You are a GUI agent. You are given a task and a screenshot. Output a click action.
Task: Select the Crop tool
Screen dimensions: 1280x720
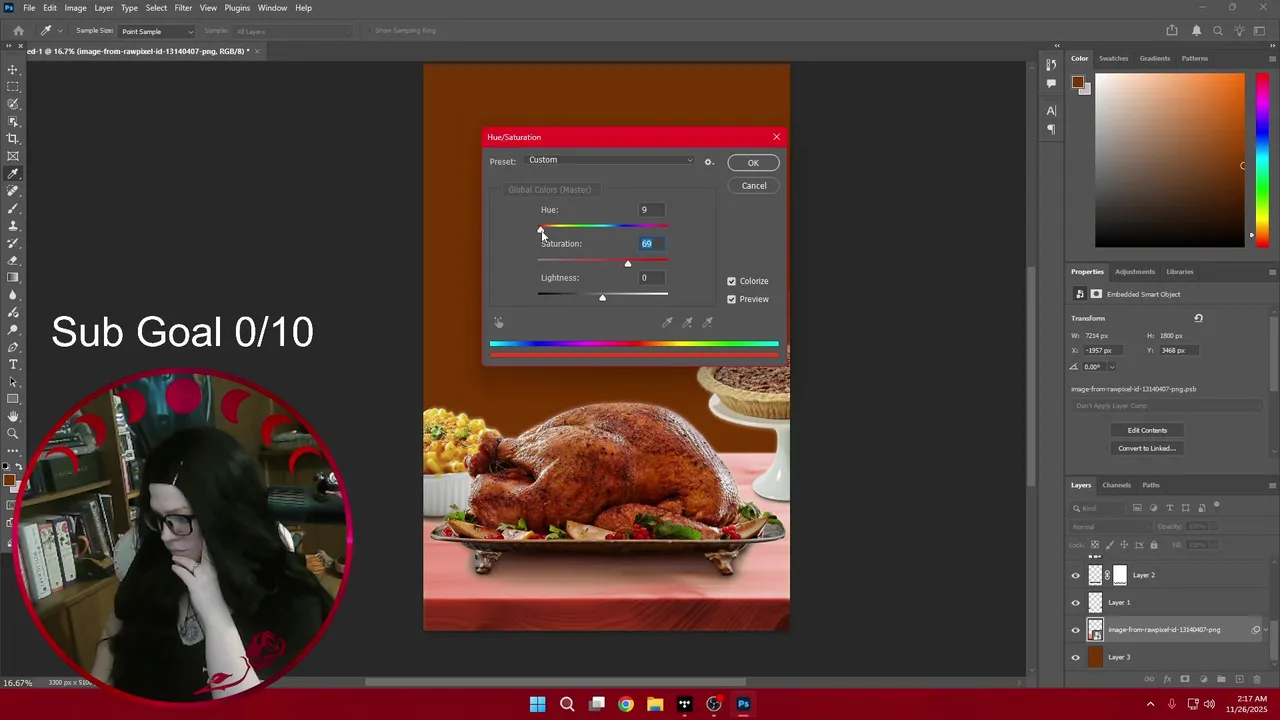tap(13, 139)
